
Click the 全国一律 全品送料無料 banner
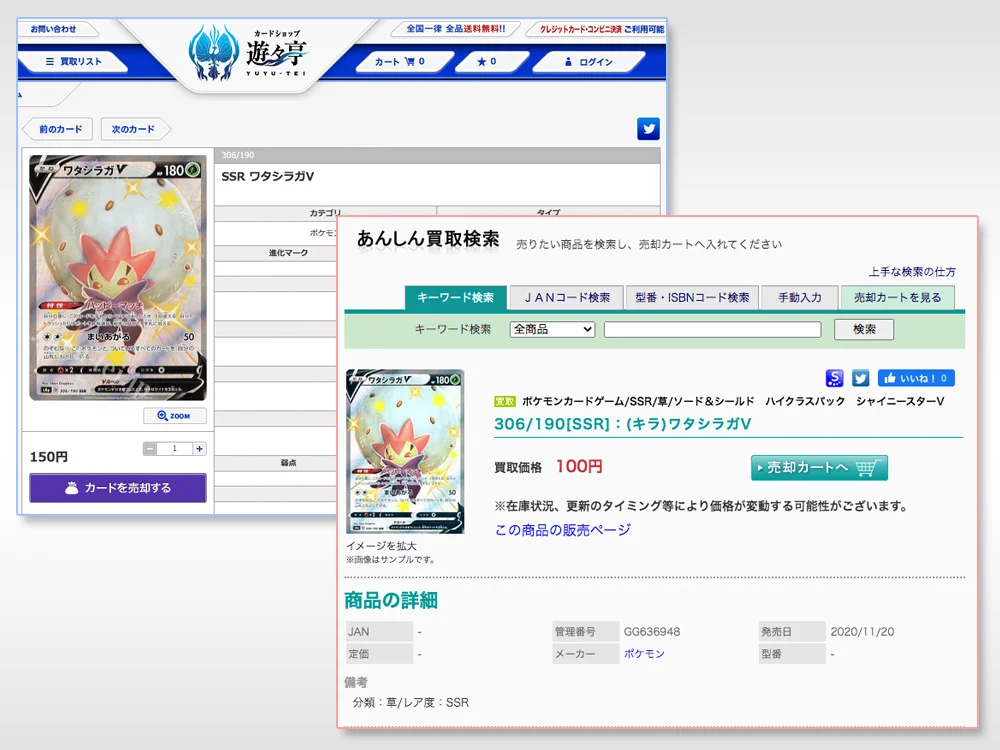pos(455,29)
